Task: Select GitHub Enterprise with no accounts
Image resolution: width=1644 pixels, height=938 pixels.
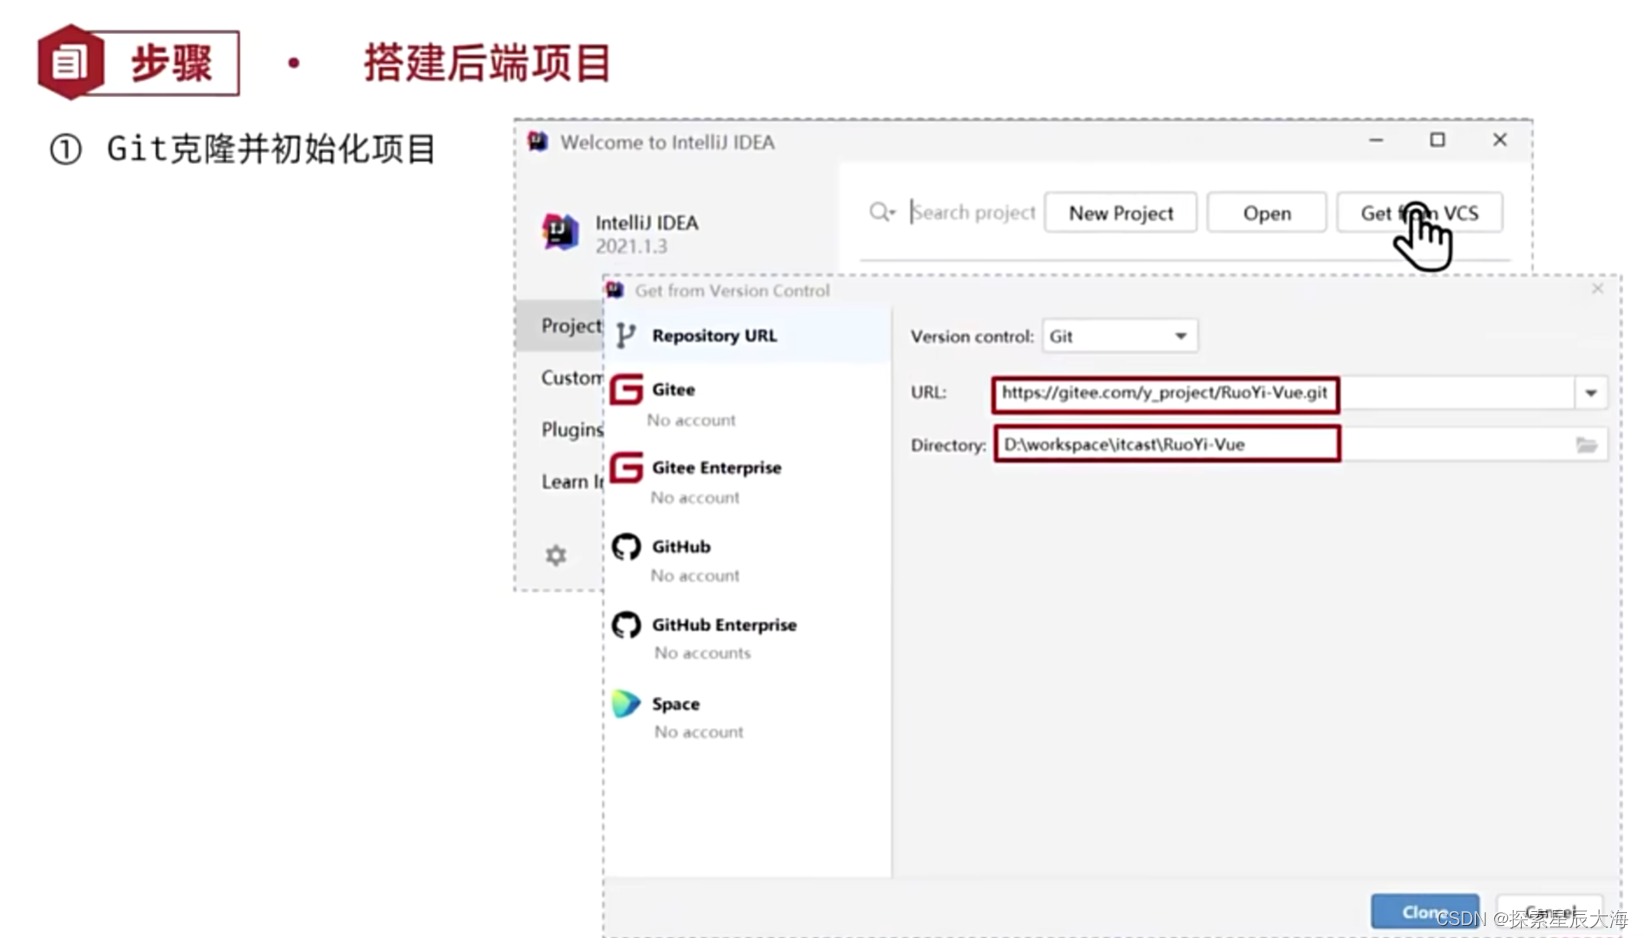Action: point(724,624)
